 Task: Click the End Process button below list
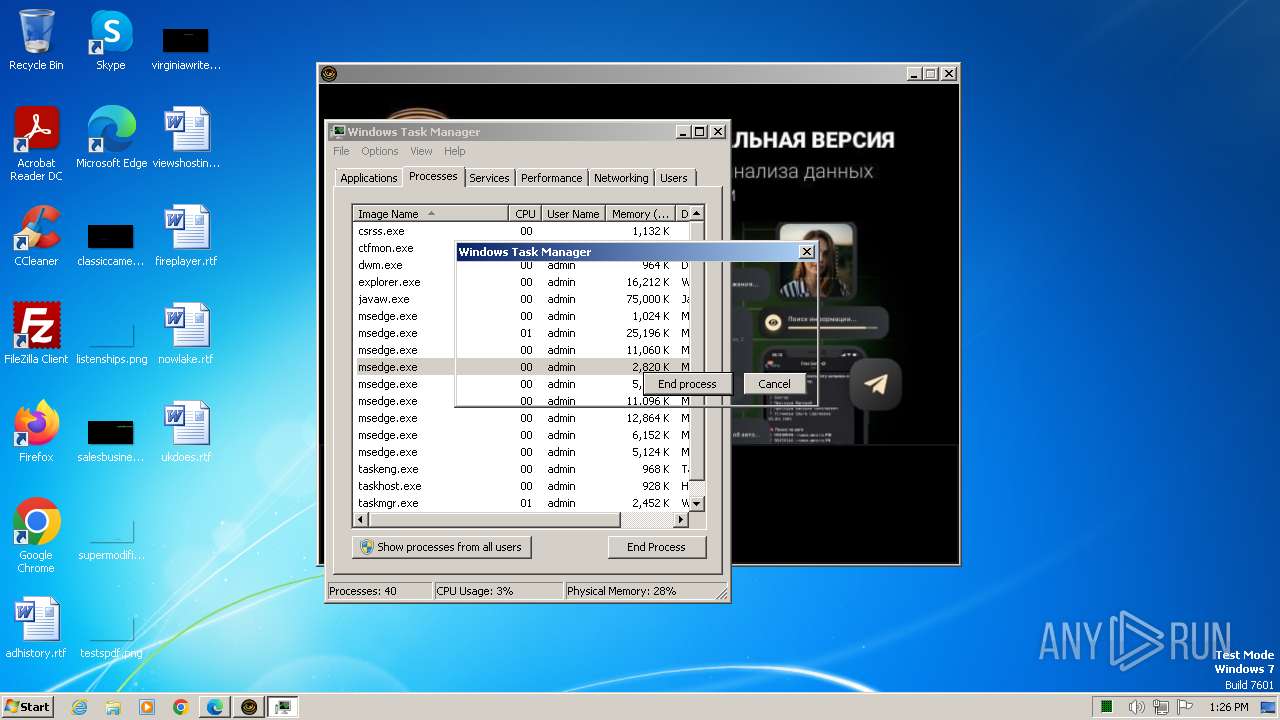pyautogui.click(x=656, y=547)
